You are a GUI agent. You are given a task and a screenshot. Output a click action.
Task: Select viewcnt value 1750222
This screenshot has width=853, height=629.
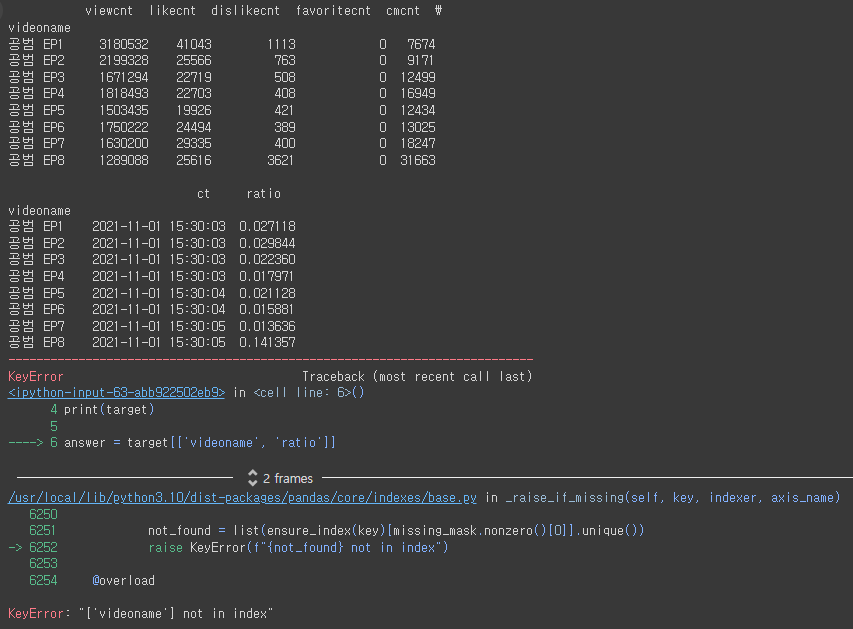coord(123,127)
